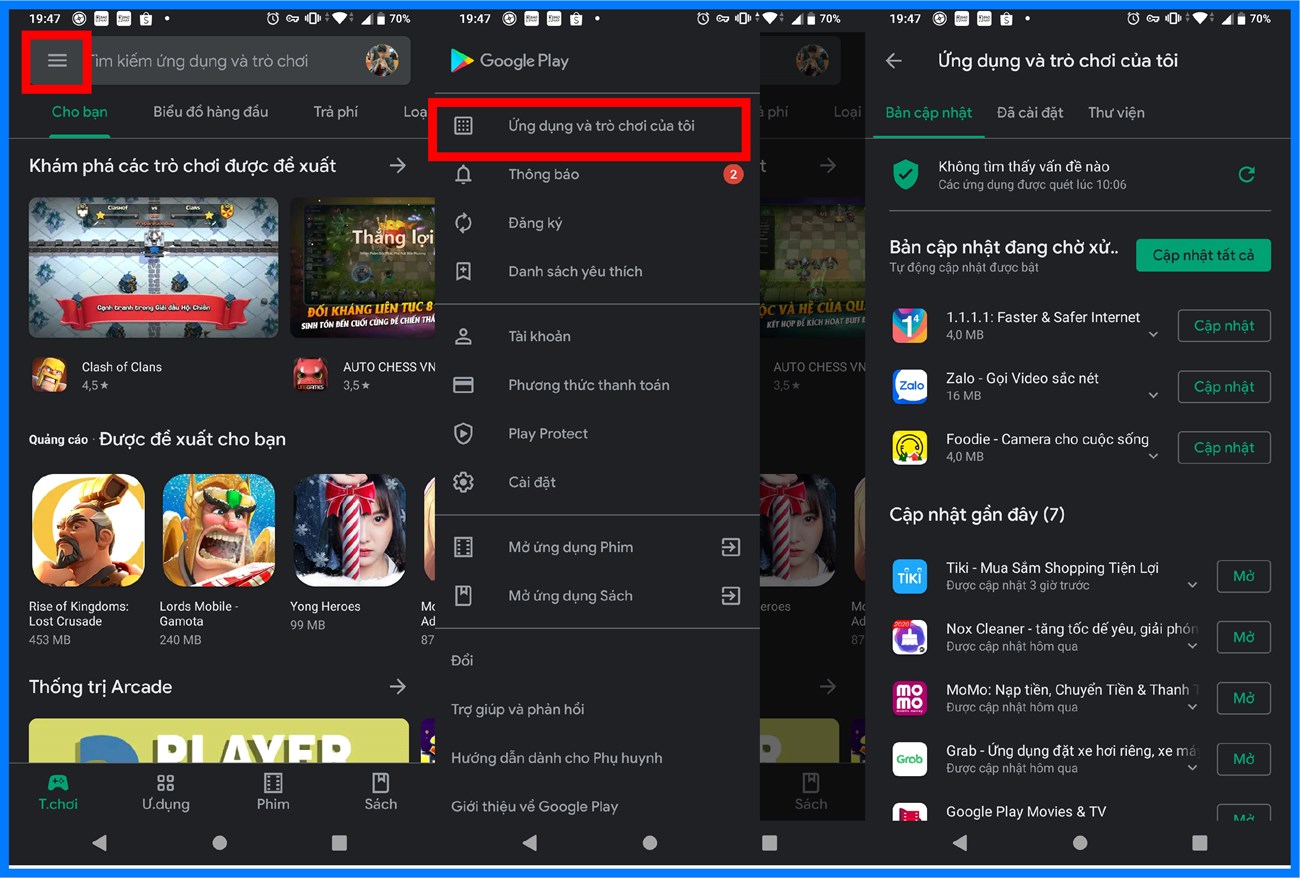The height and width of the screenshot is (878, 1300).
Task: Go back from Ứng dụng và trò chơi của tôi
Action: (x=894, y=61)
